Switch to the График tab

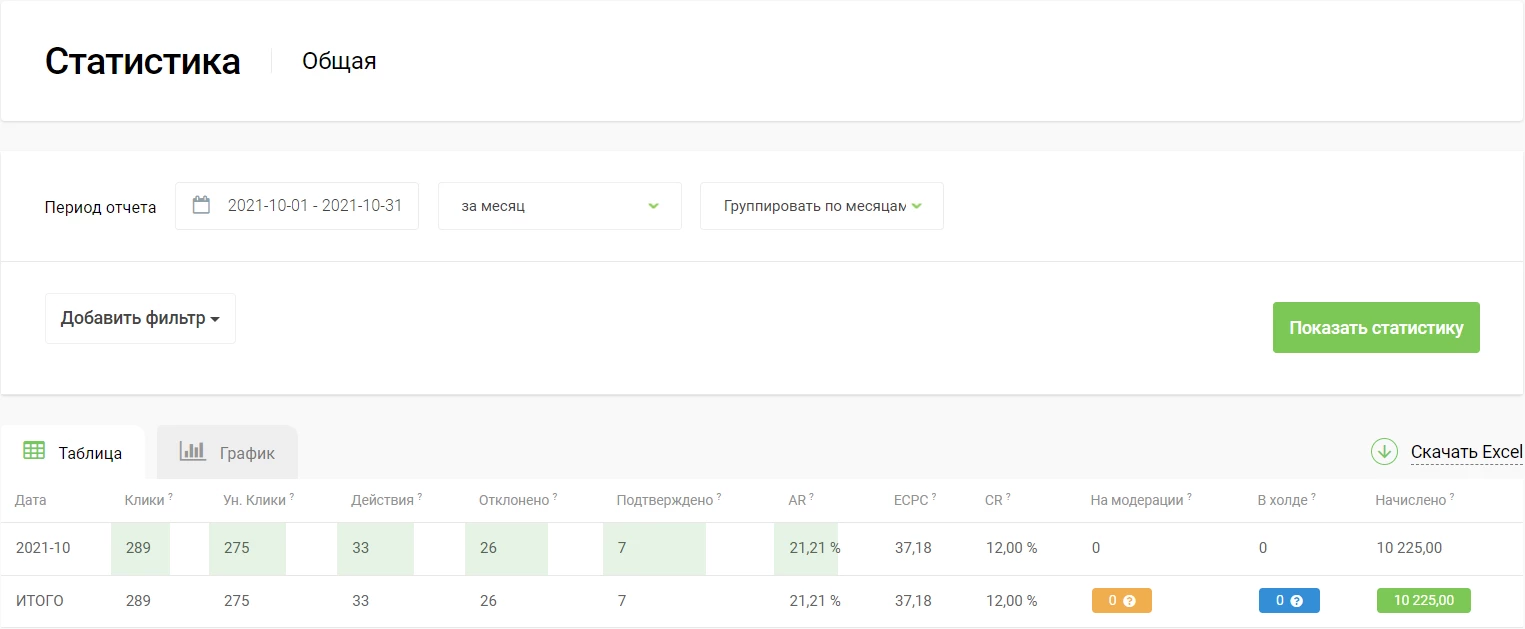pos(227,452)
